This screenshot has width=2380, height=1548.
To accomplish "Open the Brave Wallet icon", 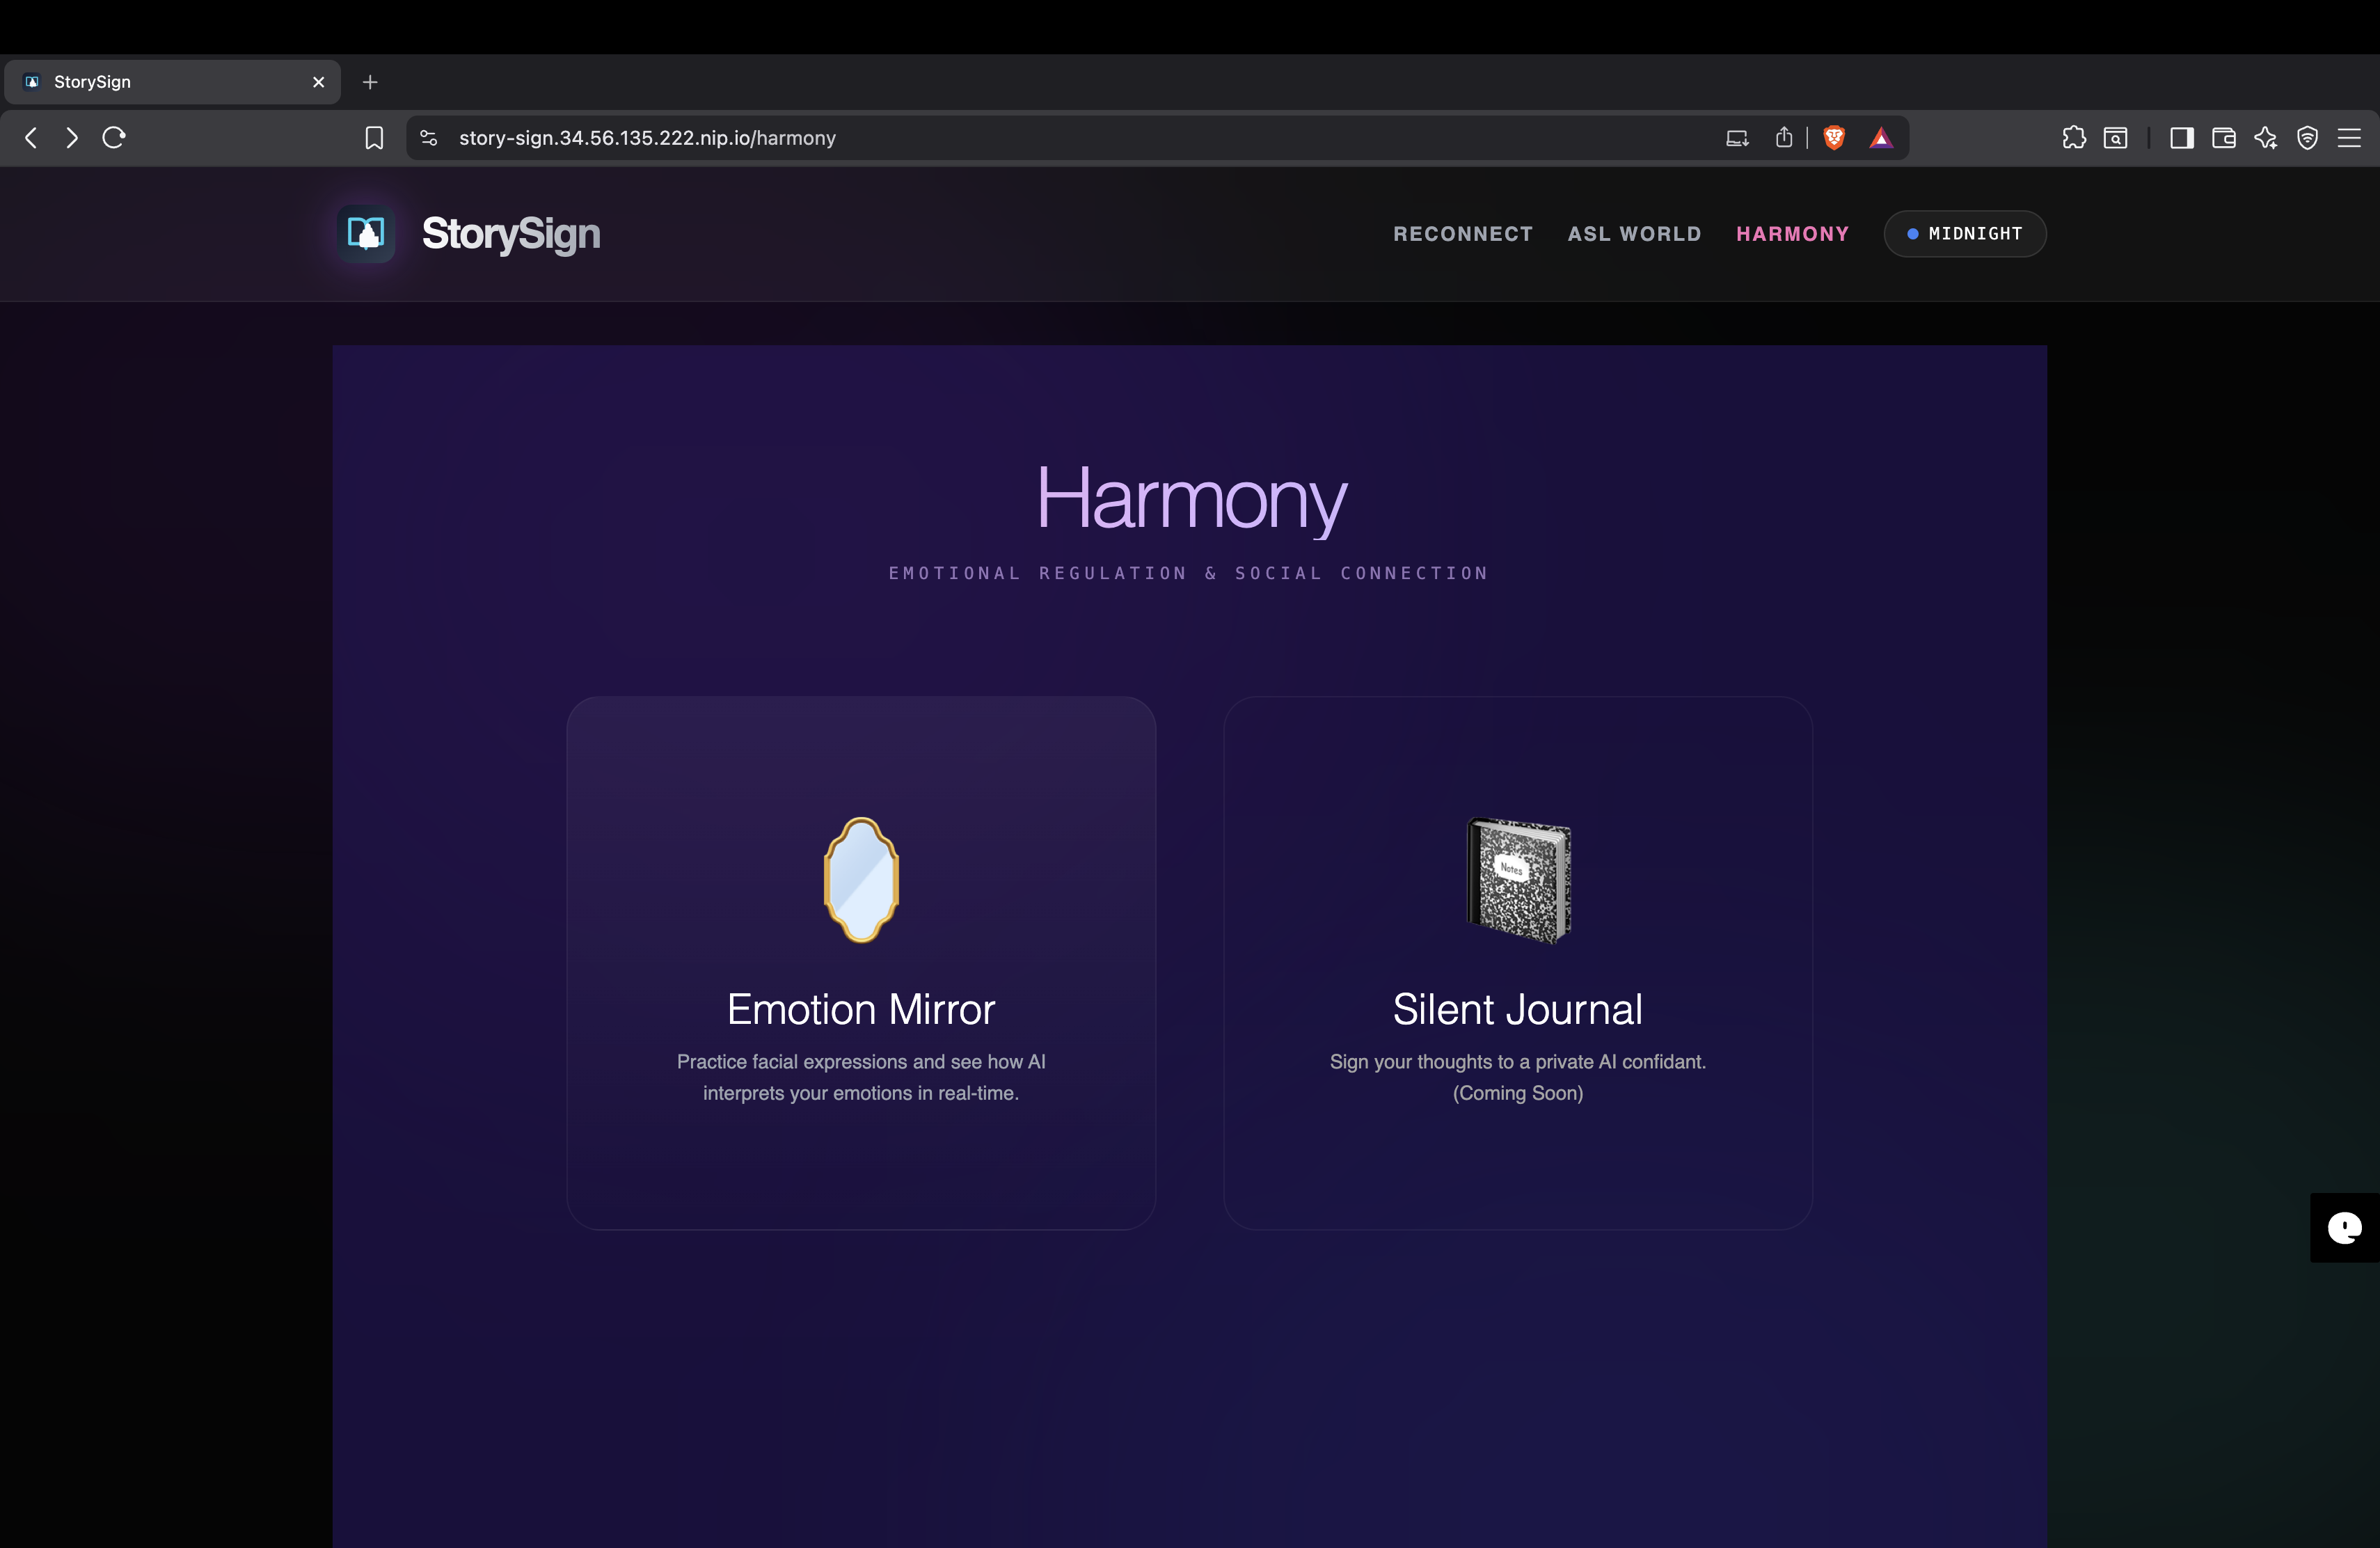I will pyautogui.click(x=2223, y=138).
